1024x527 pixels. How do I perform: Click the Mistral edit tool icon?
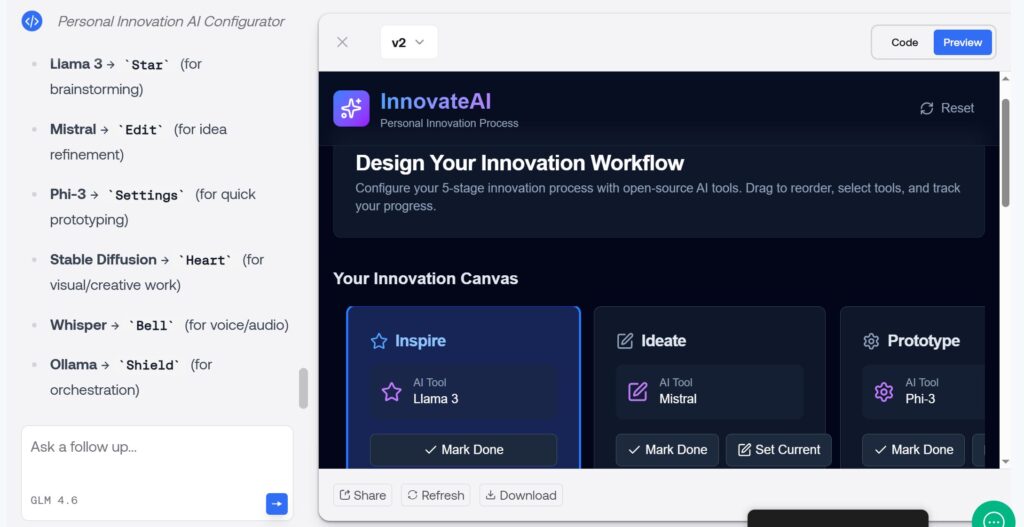coord(637,391)
